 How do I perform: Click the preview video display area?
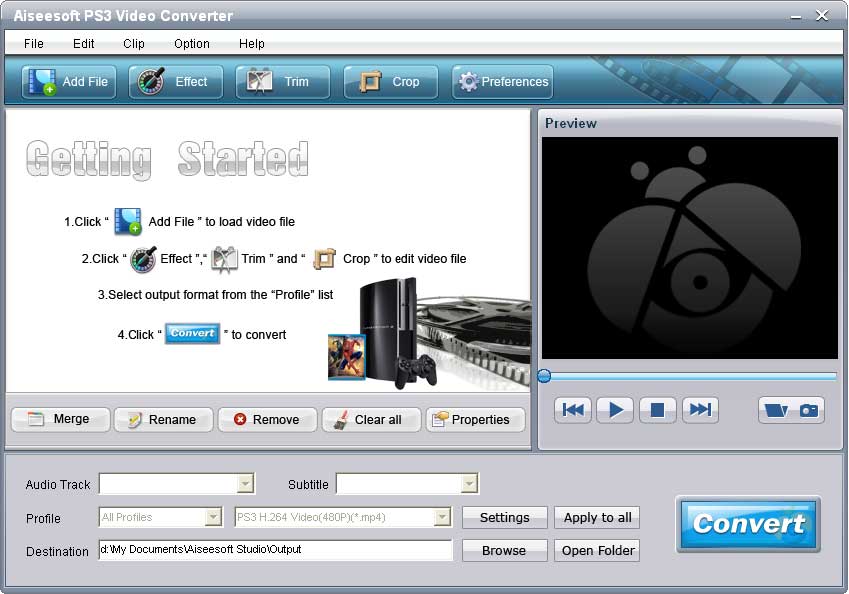pos(690,248)
